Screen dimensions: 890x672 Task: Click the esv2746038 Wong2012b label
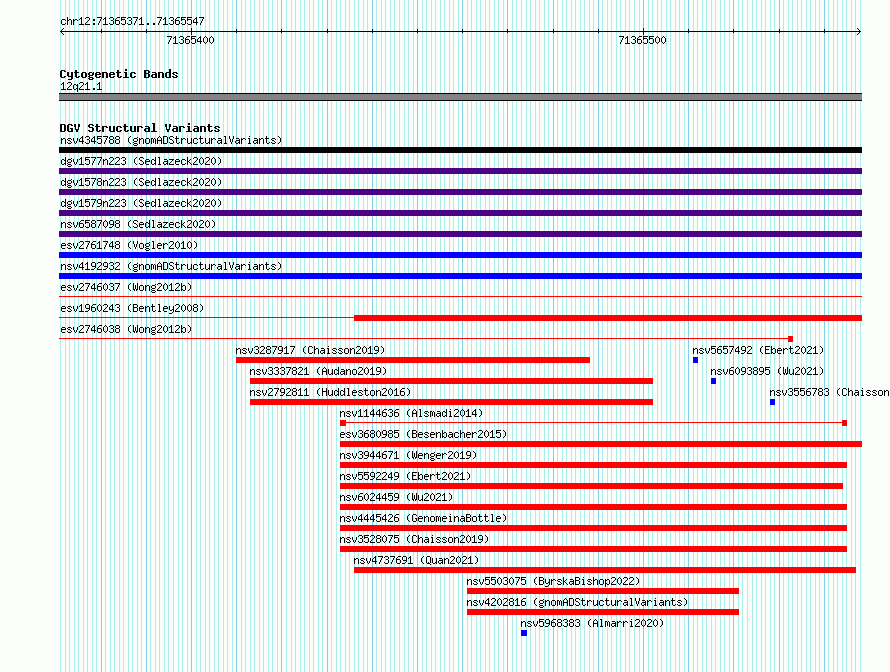click(x=126, y=329)
